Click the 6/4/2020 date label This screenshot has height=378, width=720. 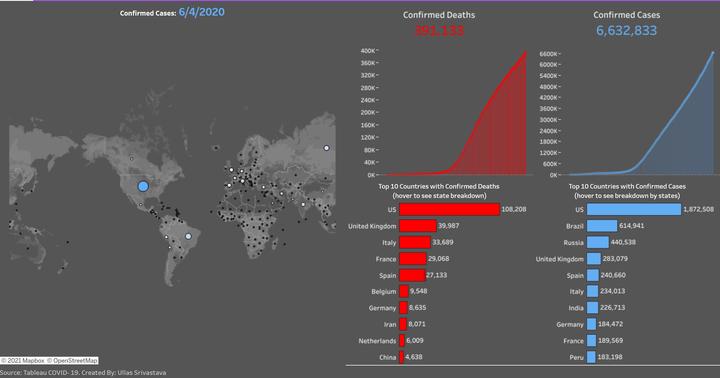[202, 12]
